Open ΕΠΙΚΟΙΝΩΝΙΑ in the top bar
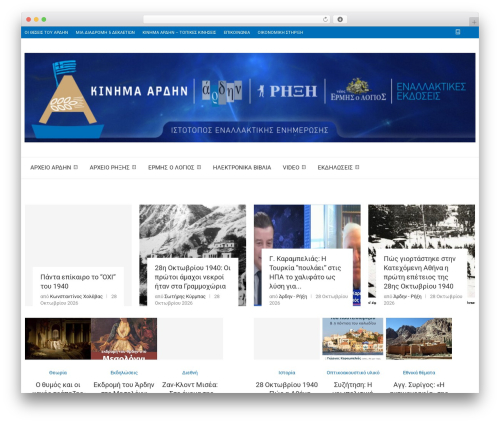The width and height of the screenshot is (500, 423). (x=237, y=32)
